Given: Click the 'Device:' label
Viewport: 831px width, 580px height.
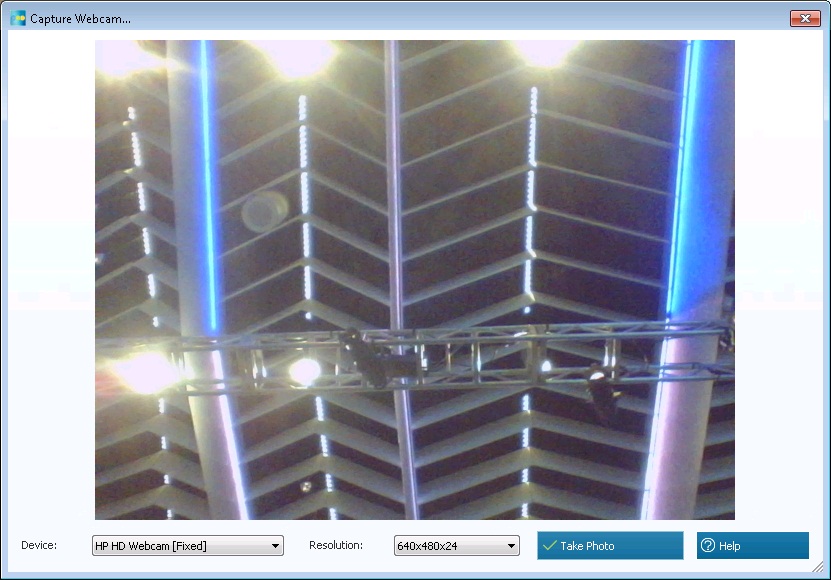Looking at the screenshot, I should (39, 546).
